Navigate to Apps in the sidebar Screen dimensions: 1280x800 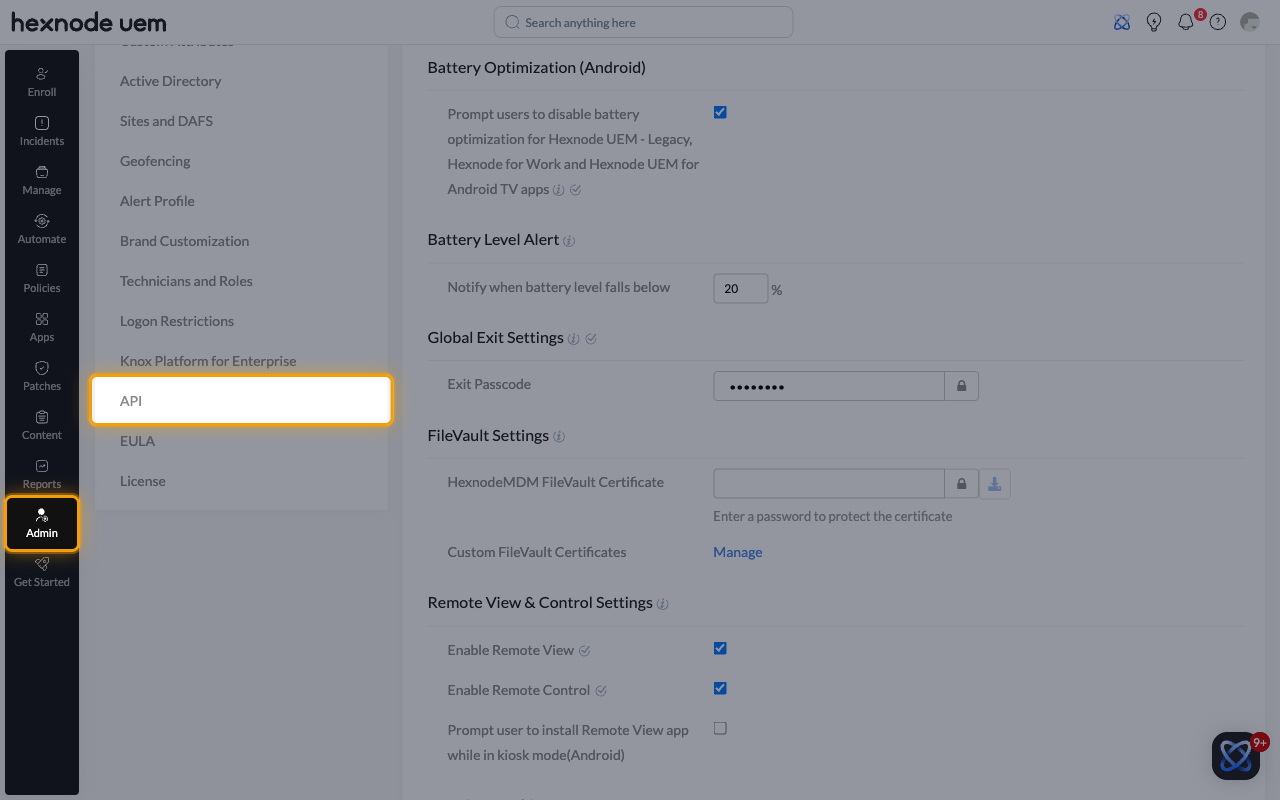pos(42,326)
